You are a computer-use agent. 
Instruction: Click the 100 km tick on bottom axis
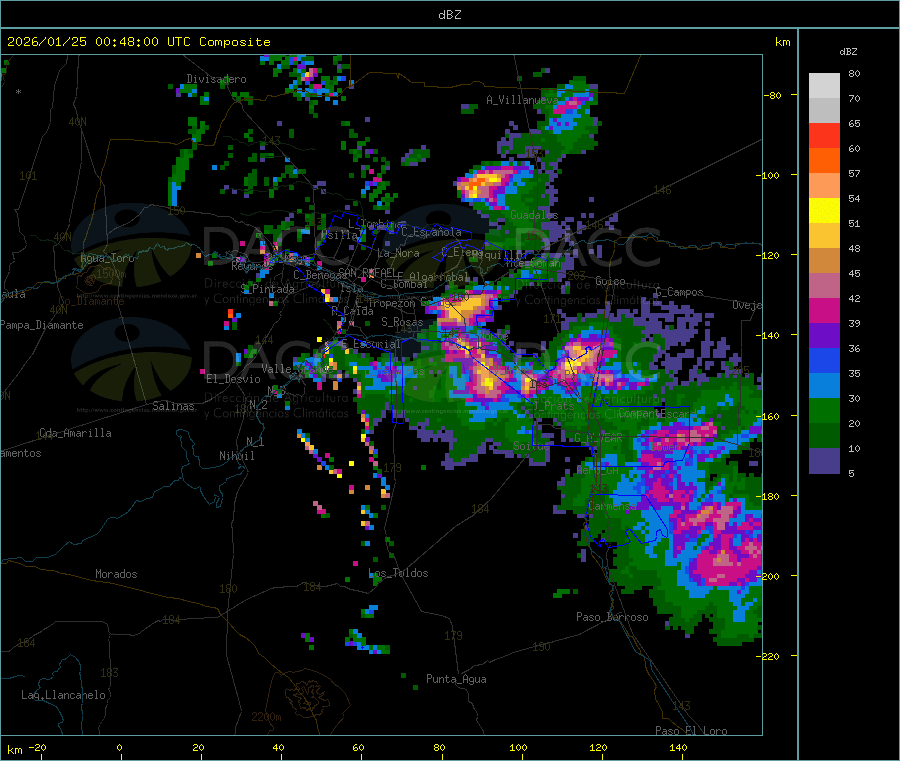(518, 748)
